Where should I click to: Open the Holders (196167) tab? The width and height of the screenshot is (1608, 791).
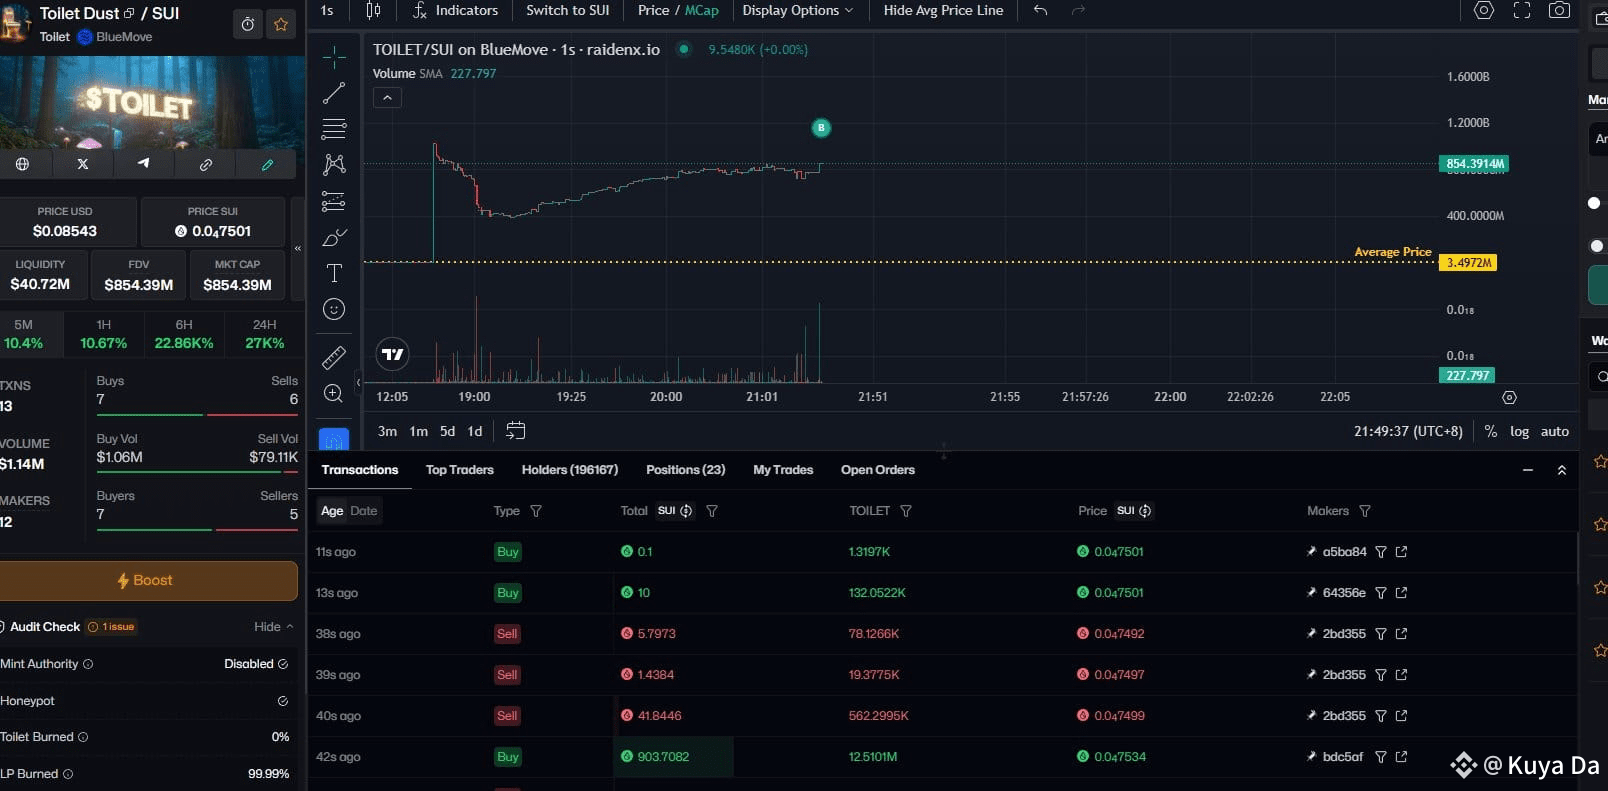(570, 470)
